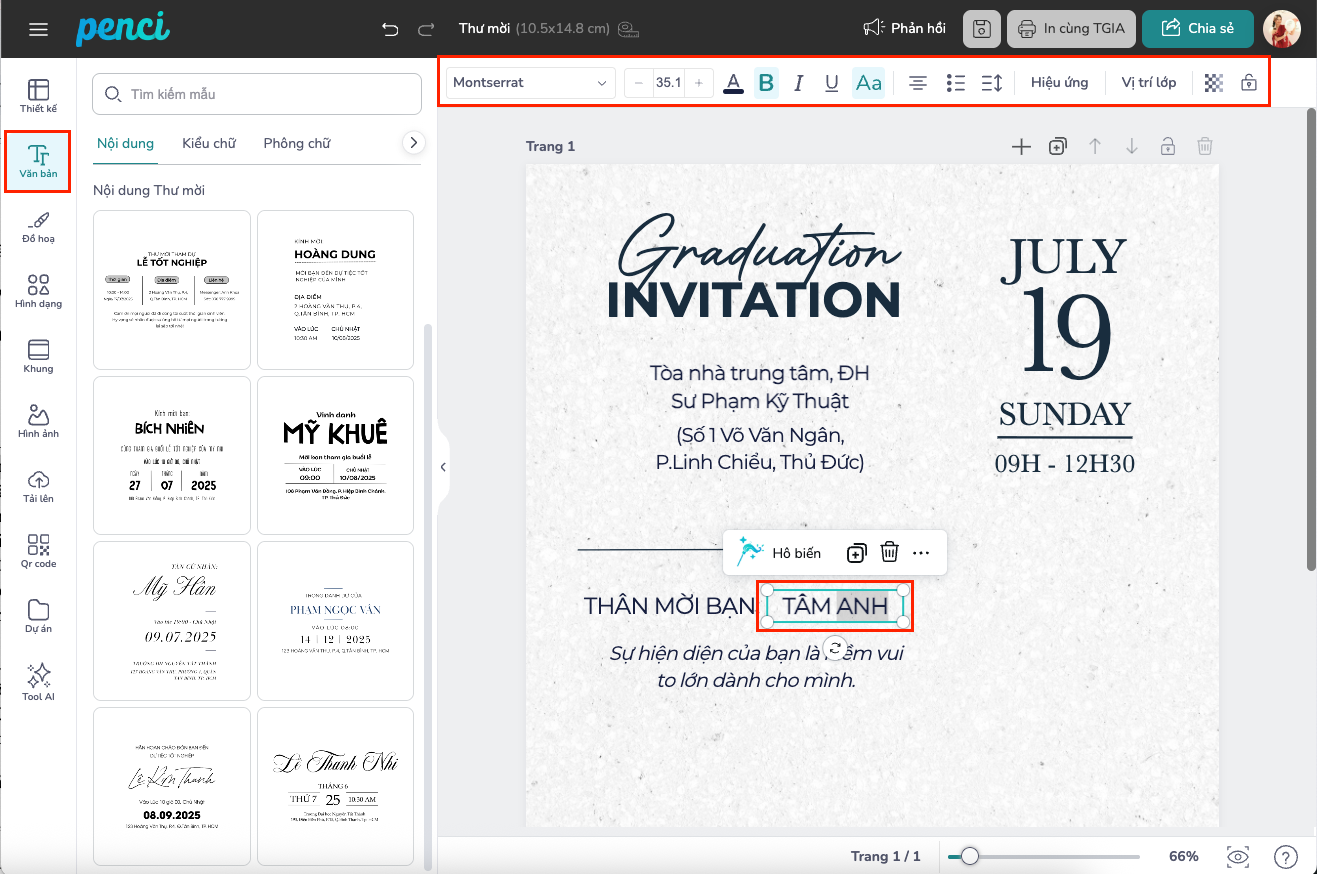The width and height of the screenshot is (1317, 874).
Task: Click the Tìm kiếm mẫu search field
Action: [257, 94]
